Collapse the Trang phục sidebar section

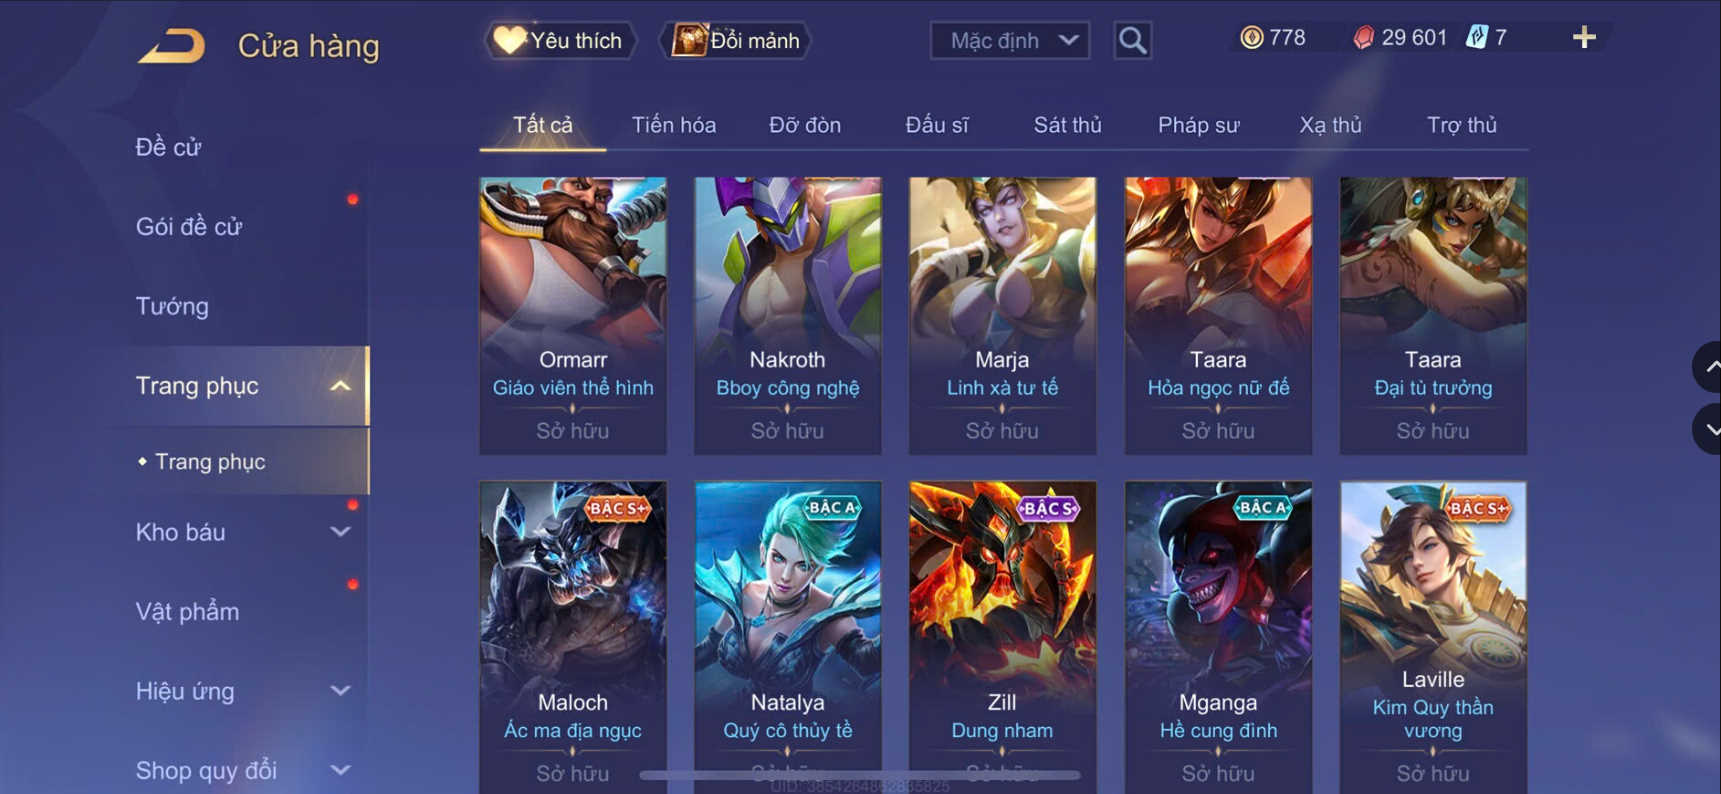(340, 386)
